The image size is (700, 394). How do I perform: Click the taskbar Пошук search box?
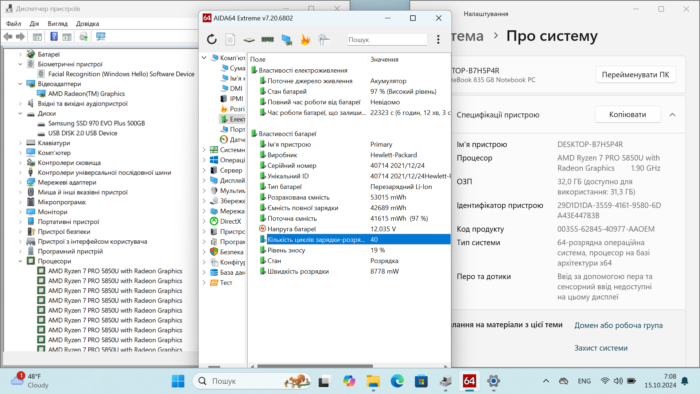[x=252, y=381]
